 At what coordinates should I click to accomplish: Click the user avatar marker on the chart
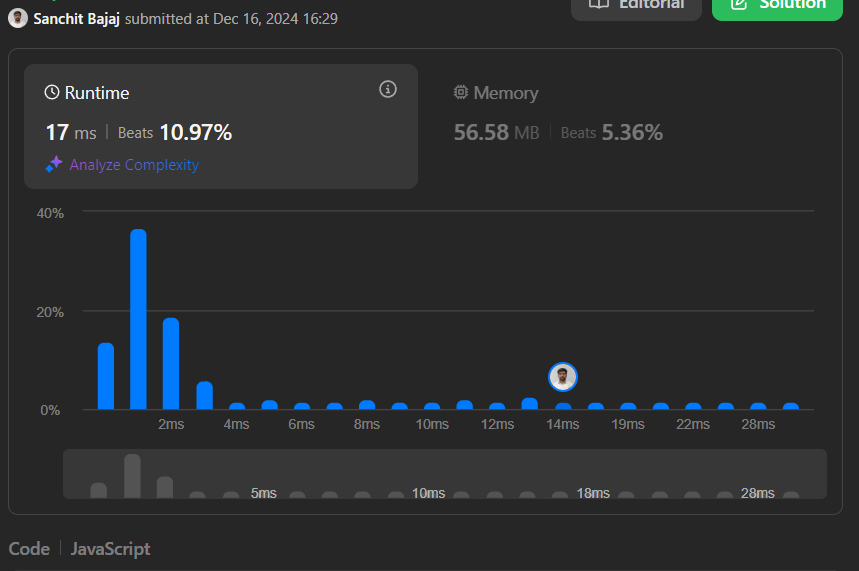tap(563, 377)
